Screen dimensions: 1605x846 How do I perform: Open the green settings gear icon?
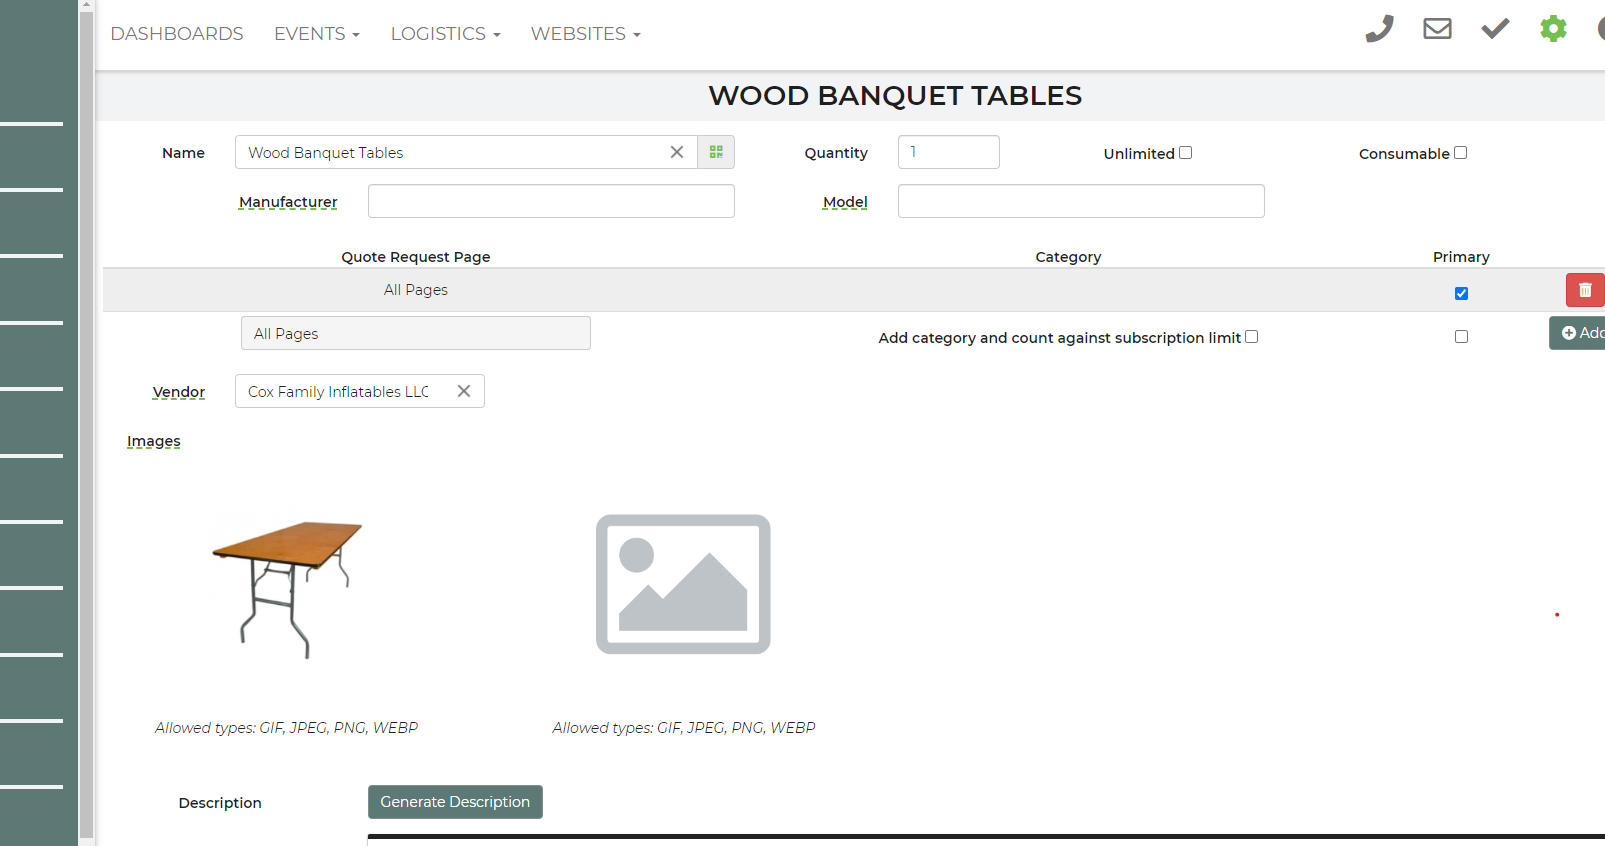point(1553,29)
